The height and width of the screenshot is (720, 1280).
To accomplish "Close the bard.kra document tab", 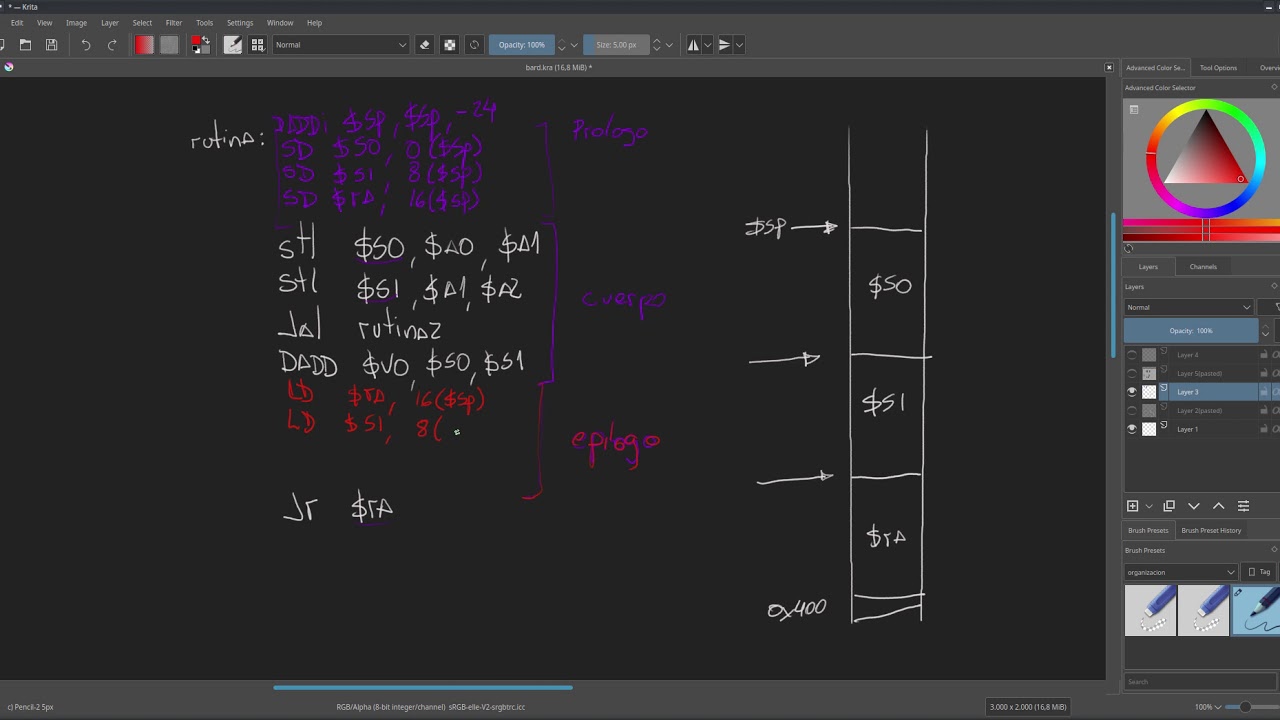I will point(1108,67).
